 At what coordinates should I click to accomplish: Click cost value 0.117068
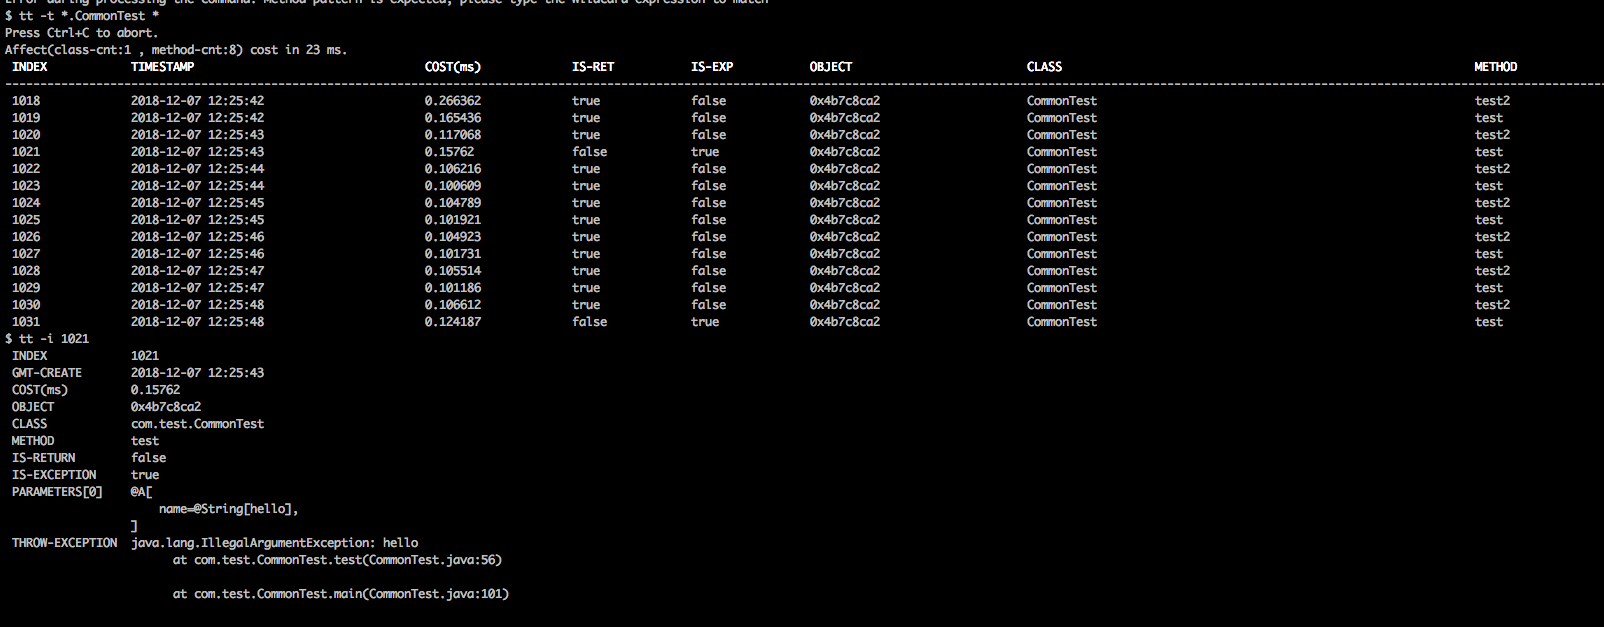[x=452, y=135]
